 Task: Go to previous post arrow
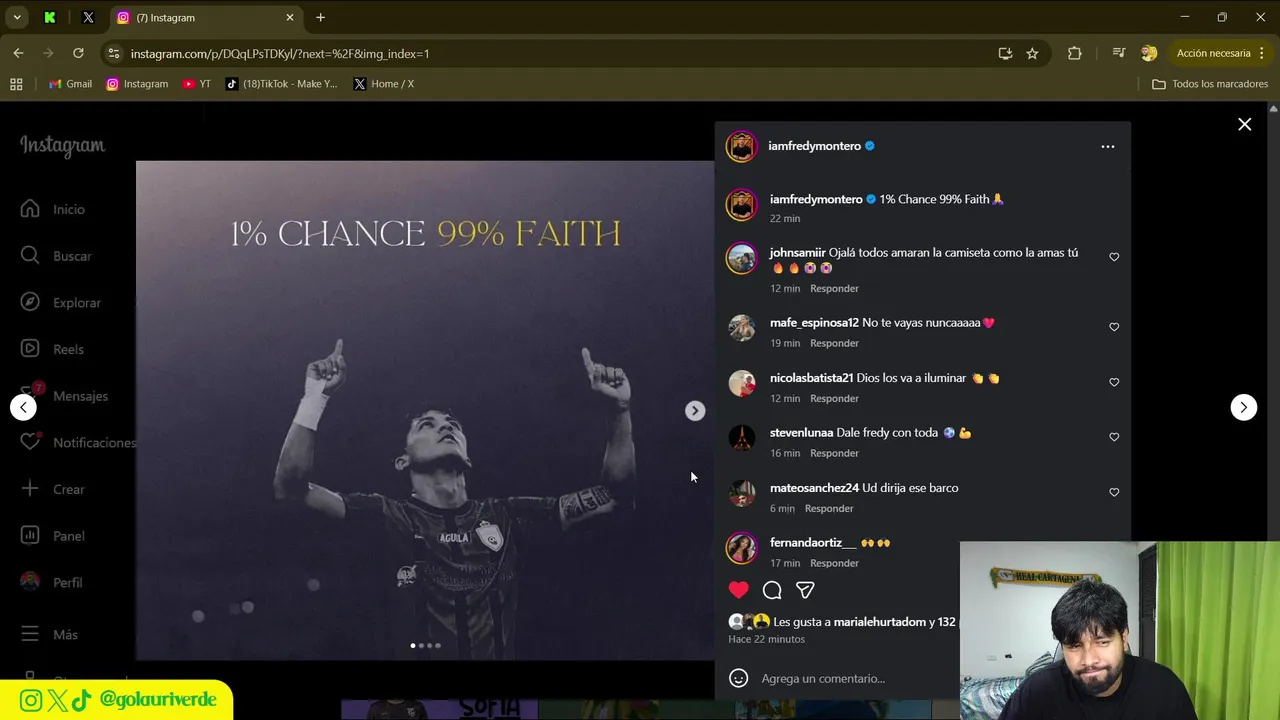pos(23,407)
